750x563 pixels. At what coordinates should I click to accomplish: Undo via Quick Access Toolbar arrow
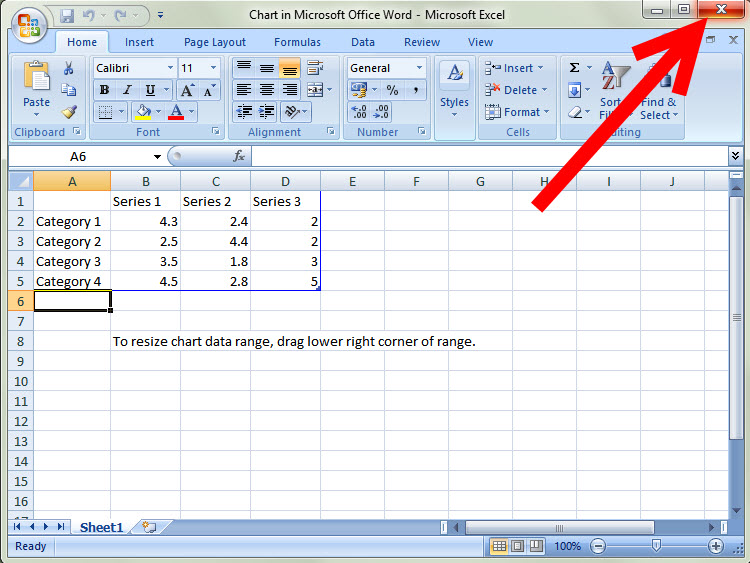(88, 16)
